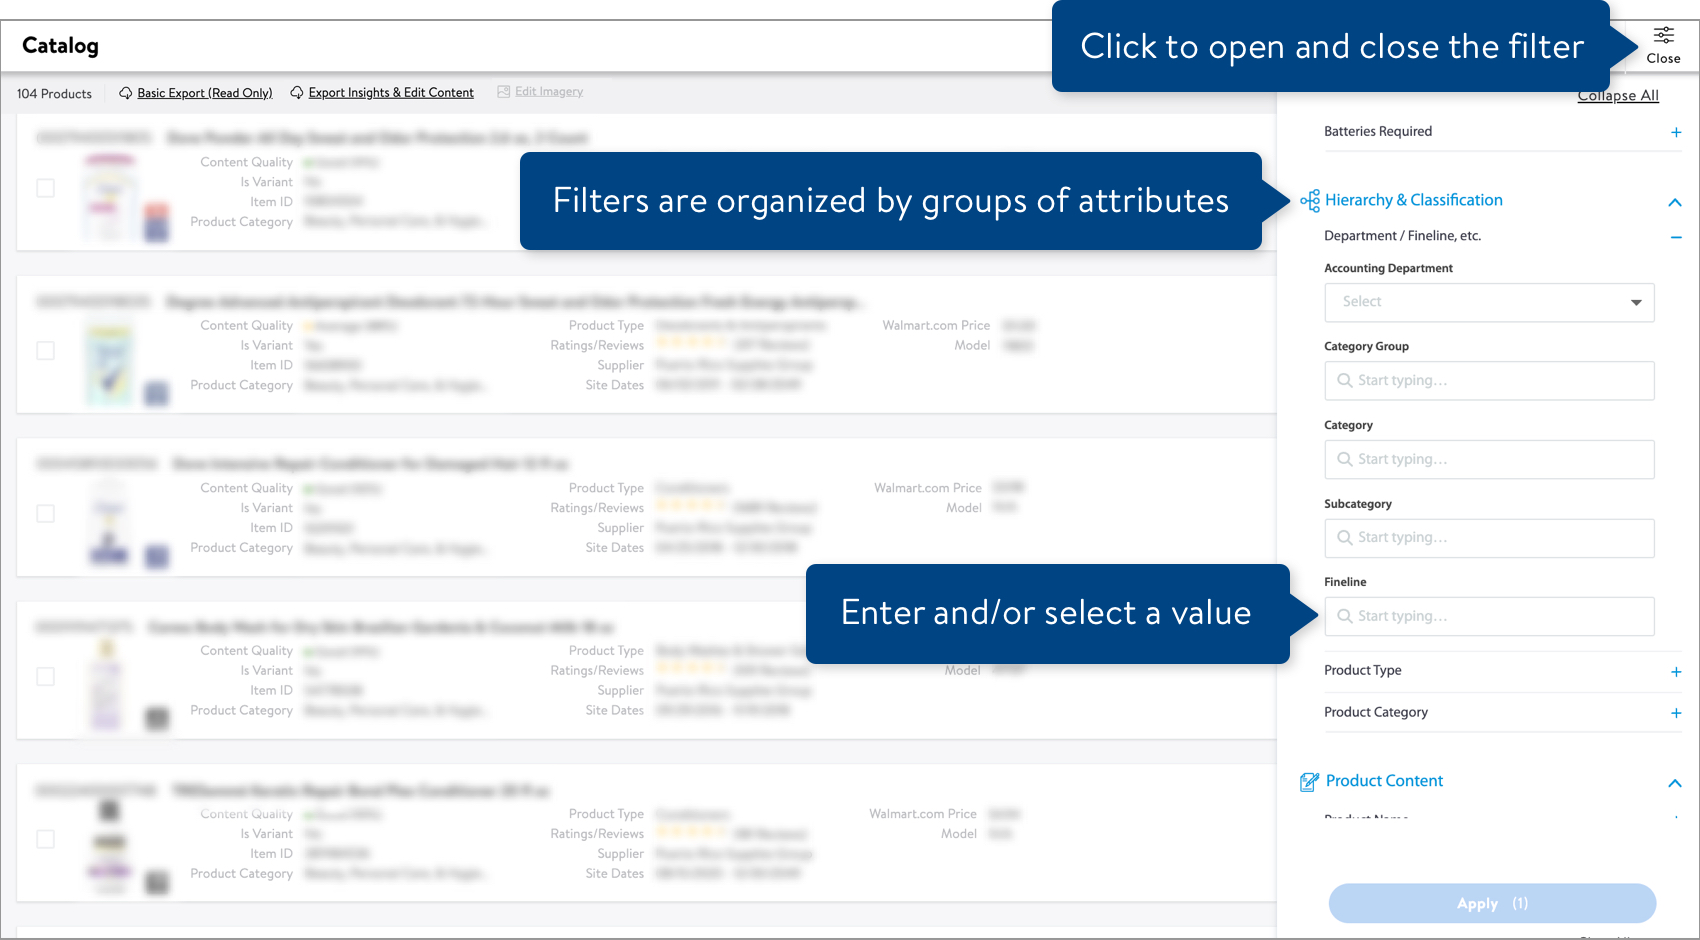This screenshot has width=1700, height=940.
Task: Click the Close filter icon
Action: 1663,36
